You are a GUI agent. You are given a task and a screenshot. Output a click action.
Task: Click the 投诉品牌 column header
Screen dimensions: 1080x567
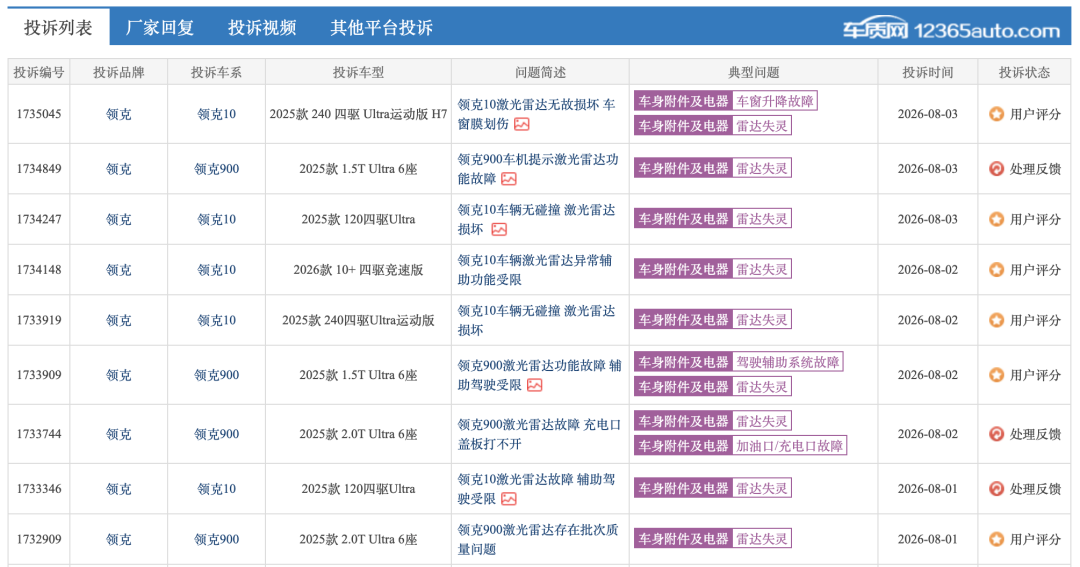click(x=118, y=72)
